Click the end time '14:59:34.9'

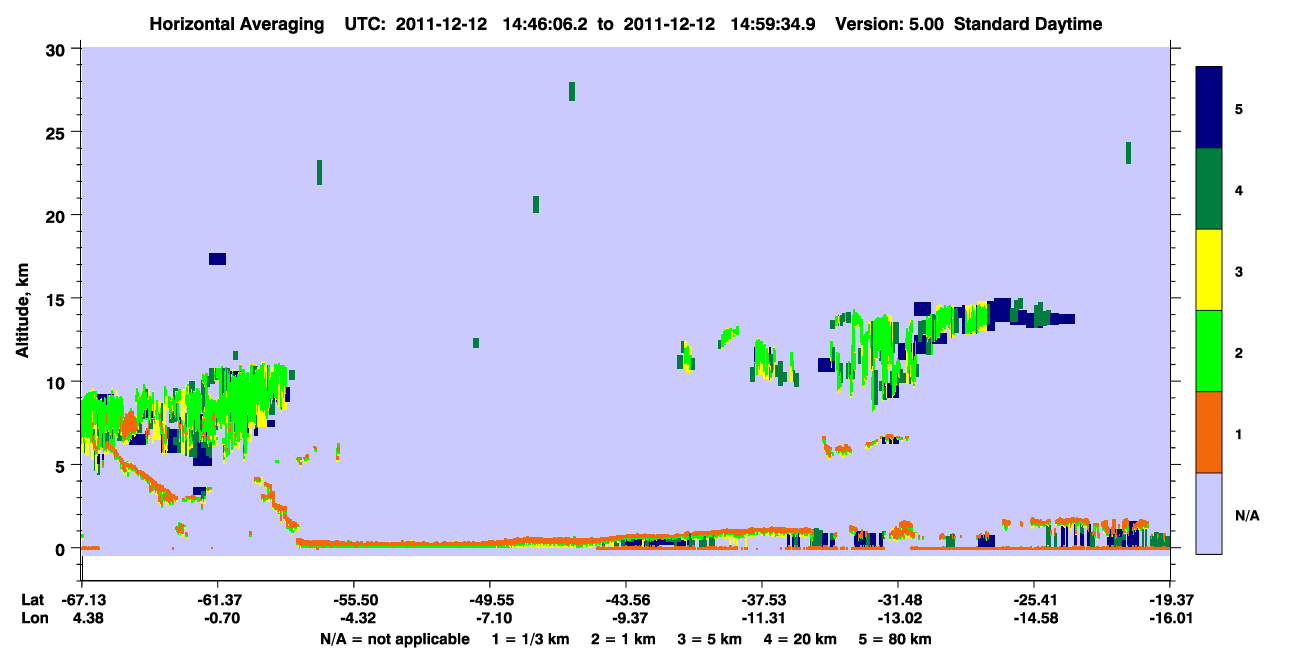point(775,24)
